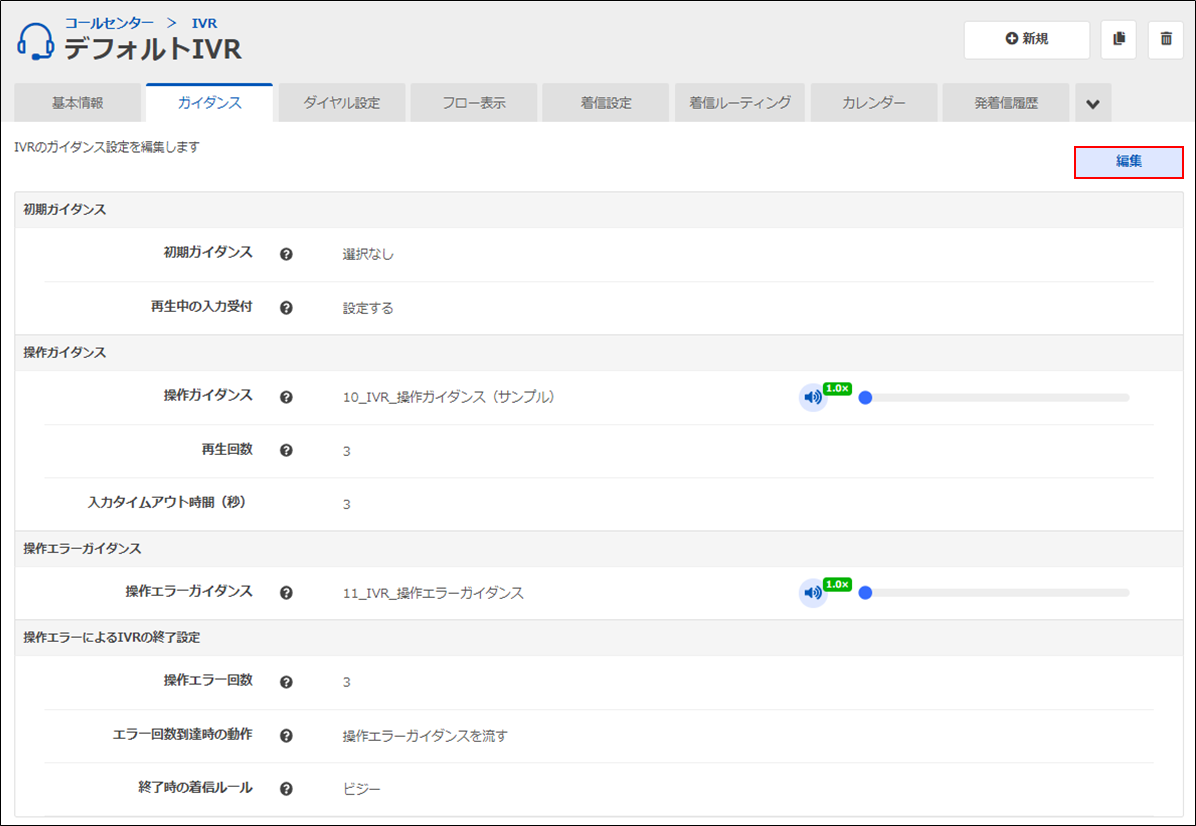Click the trash delete icon
Image resolution: width=1196 pixels, height=826 pixels.
point(1165,39)
